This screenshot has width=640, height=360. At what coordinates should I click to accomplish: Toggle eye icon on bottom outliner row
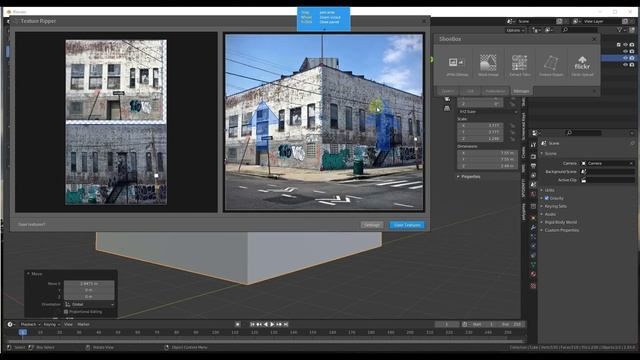(x=625, y=64)
